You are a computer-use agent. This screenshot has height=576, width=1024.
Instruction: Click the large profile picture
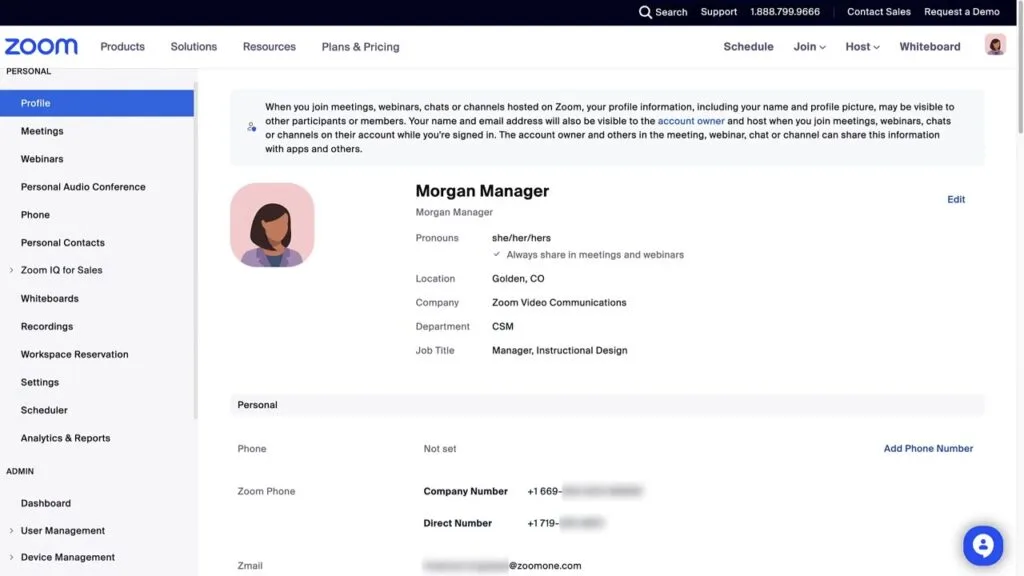[272, 225]
